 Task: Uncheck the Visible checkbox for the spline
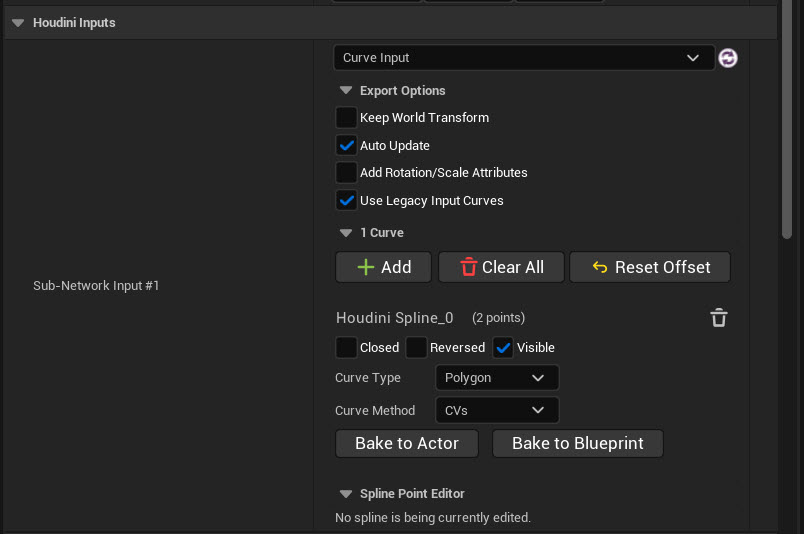(503, 347)
